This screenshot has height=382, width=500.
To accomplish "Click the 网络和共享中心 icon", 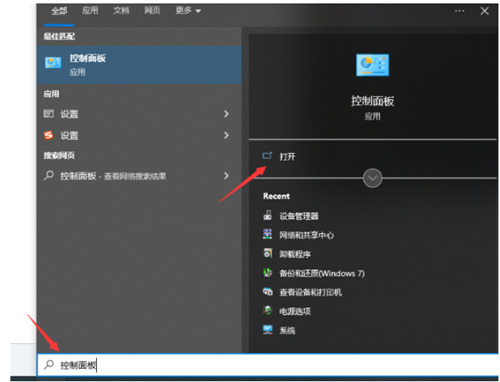I will [x=268, y=234].
